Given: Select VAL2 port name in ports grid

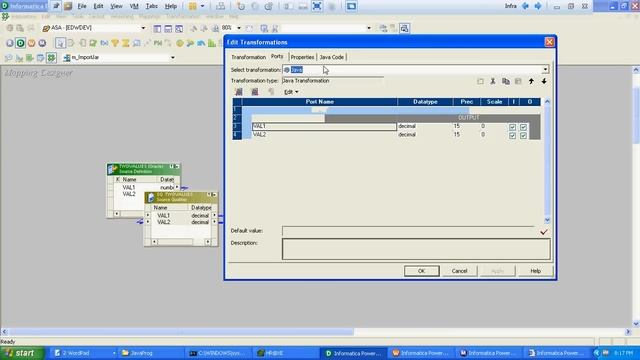Looking at the screenshot, I should [260, 135].
